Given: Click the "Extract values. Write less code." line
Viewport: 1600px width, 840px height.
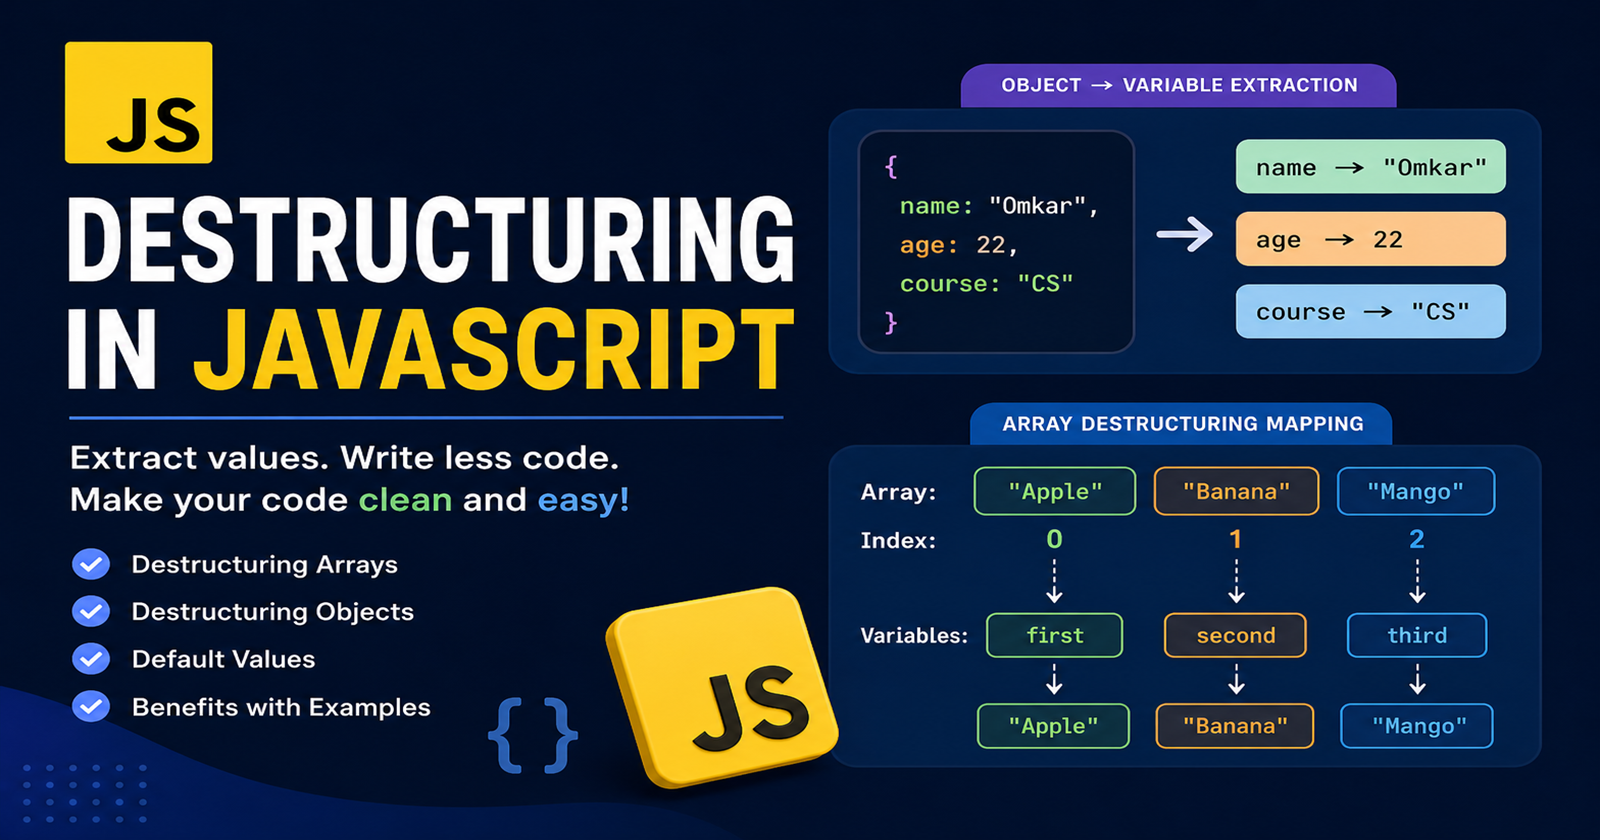Looking at the screenshot, I should pos(344,458).
